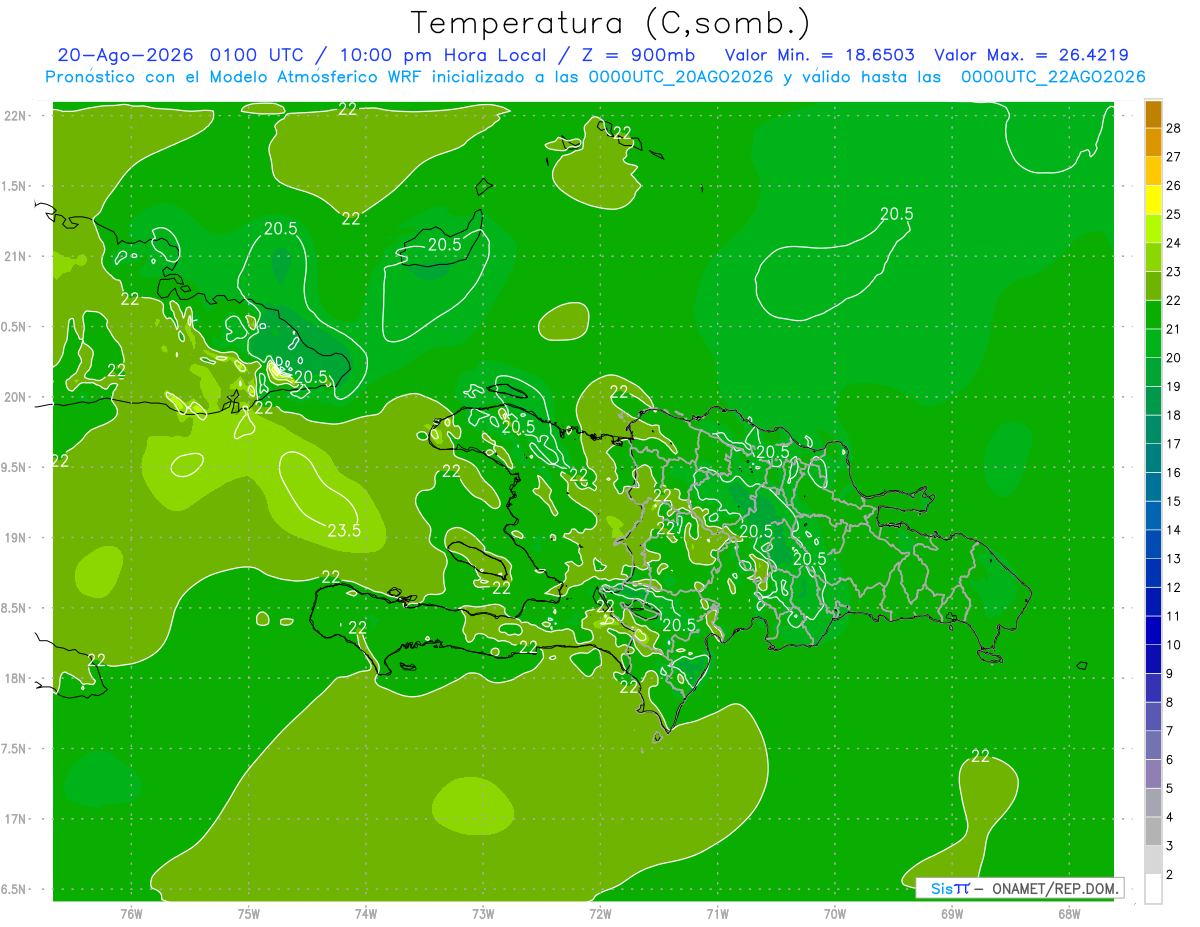Click the "75W" longitude axis label
Screen dimensions: 1200x927
pyautogui.click(x=249, y=913)
